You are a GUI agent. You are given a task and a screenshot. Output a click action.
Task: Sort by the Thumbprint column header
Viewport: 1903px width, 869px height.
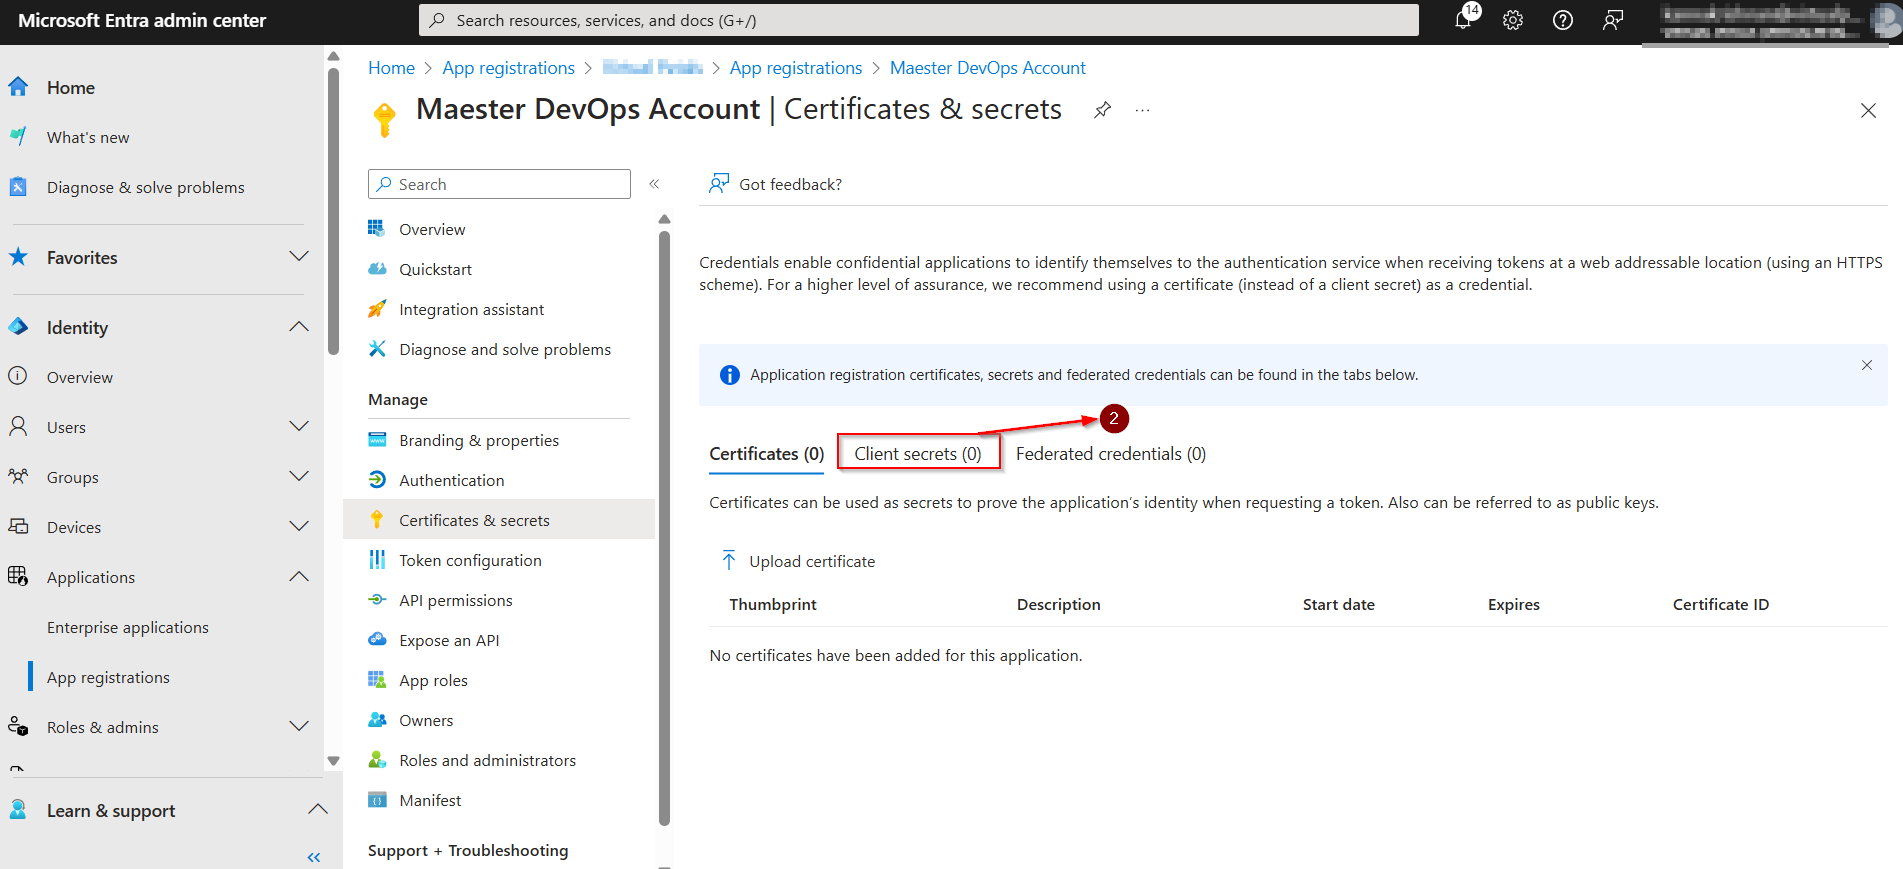[x=773, y=604]
